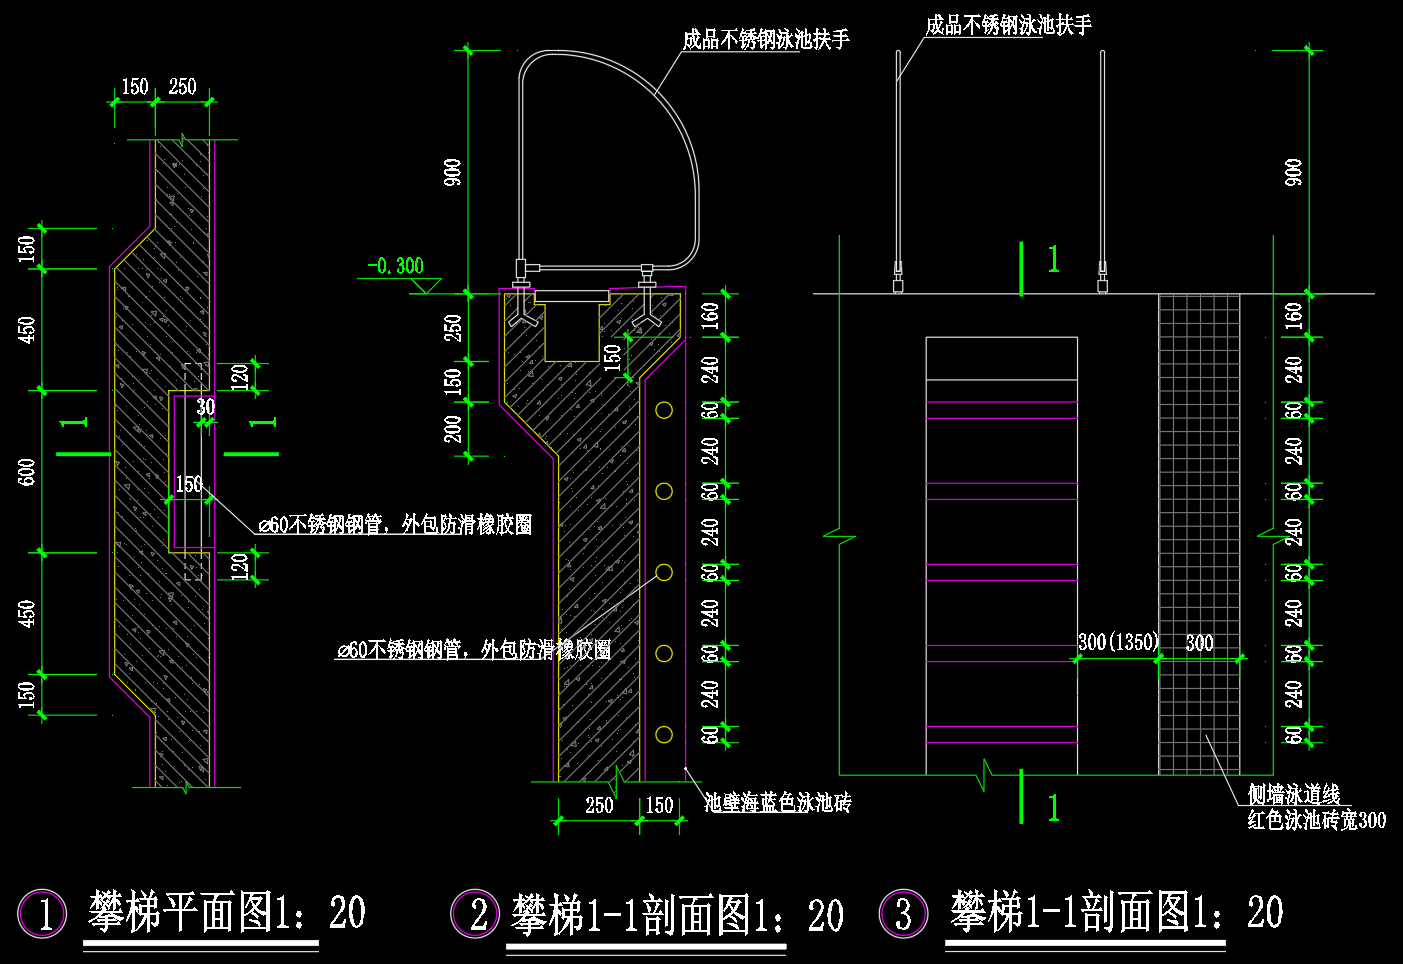Viewport: 1403px width, 964px height.
Task: Click the '900' height dimension in elevation drawing 3
Action: 1293,172
